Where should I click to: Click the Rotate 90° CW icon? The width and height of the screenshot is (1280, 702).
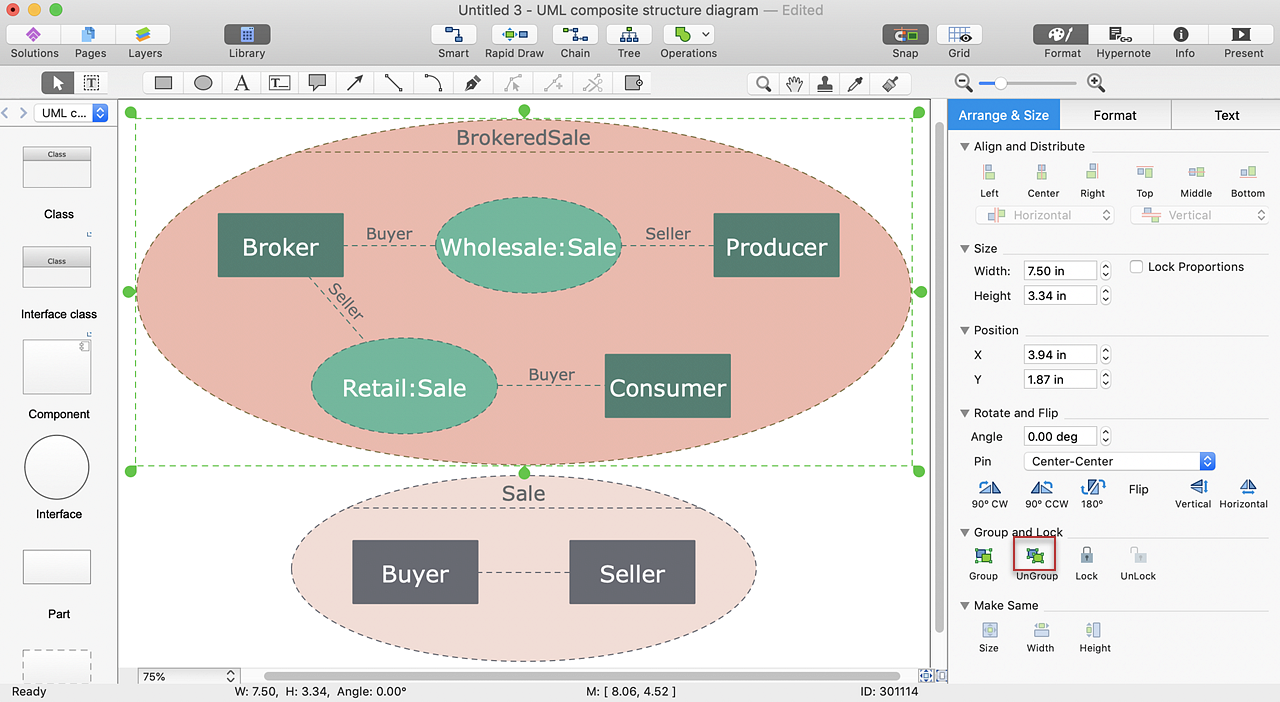click(x=989, y=488)
